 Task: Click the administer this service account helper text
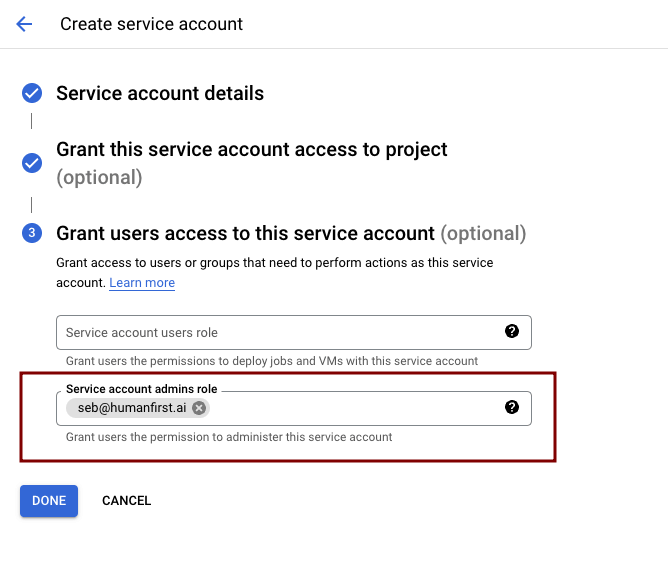click(229, 437)
